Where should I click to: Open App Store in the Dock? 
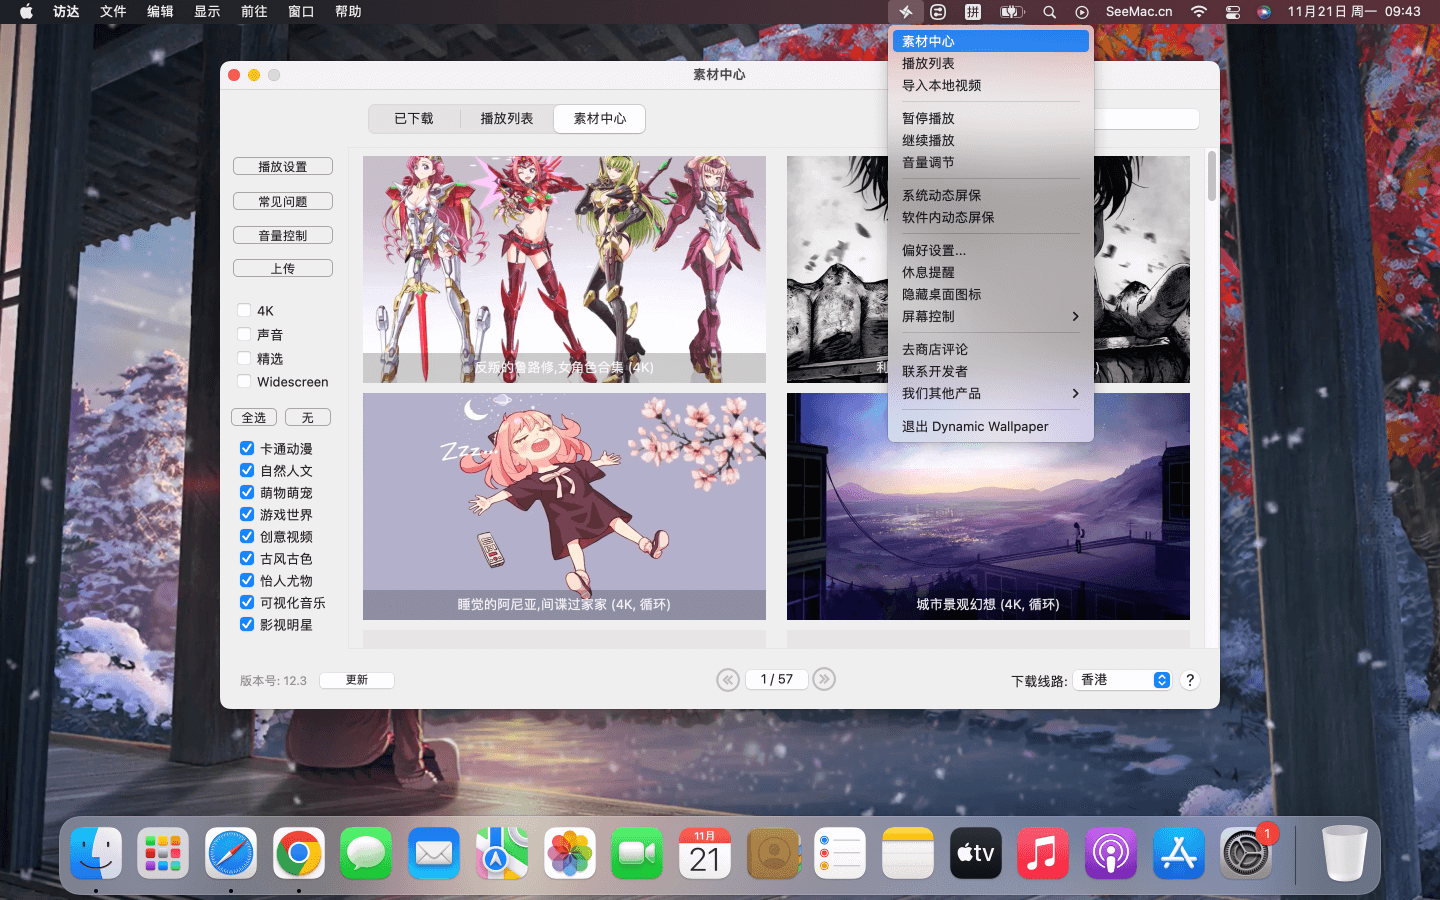pyautogui.click(x=1179, y=853)
